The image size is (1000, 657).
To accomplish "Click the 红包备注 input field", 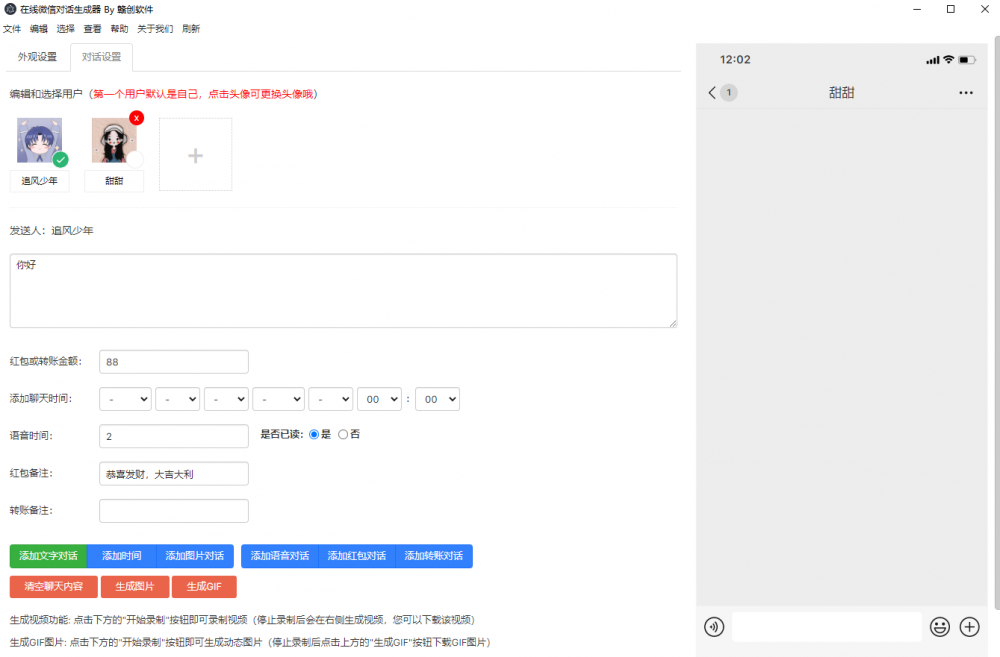I will click(x=173, y=474).
